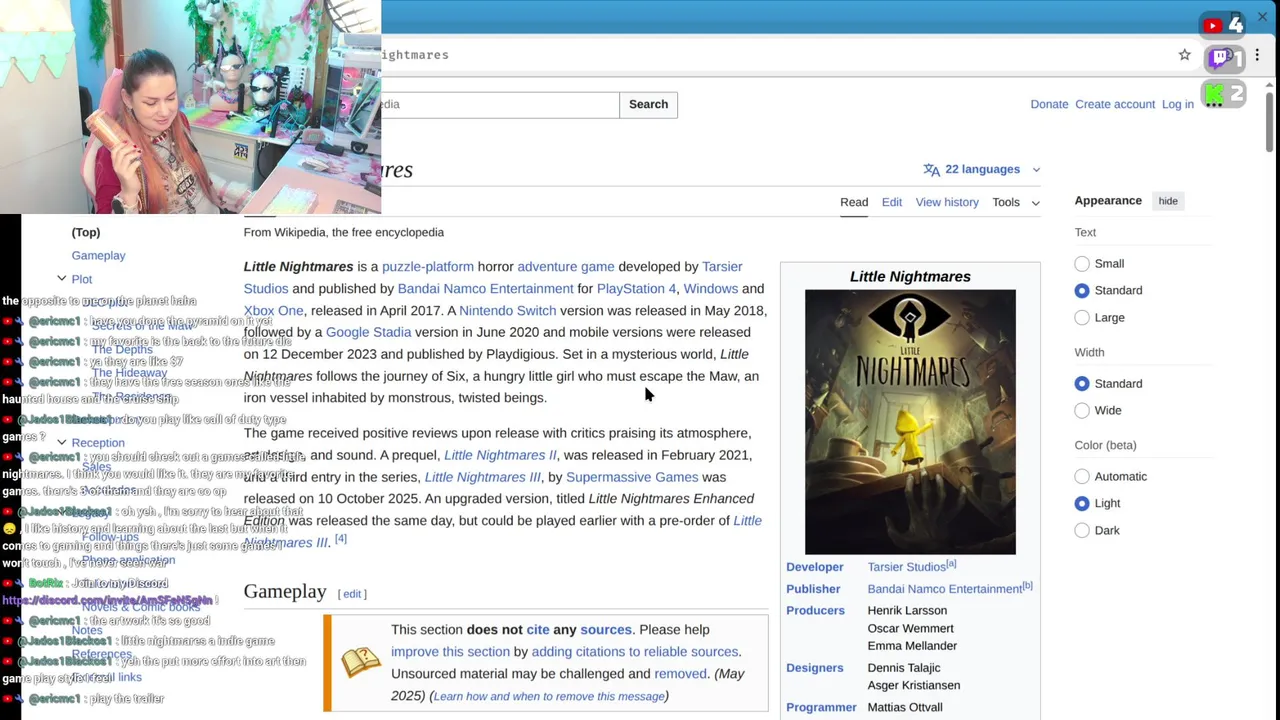Click footnote [b] after Bandai Namco Entertainment
Screen dimensions: 1280x720
1027,586
